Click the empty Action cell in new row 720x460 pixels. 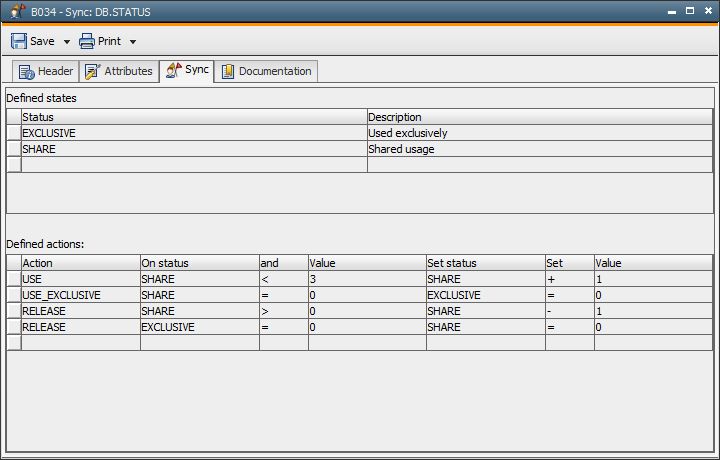pos(81,342)
